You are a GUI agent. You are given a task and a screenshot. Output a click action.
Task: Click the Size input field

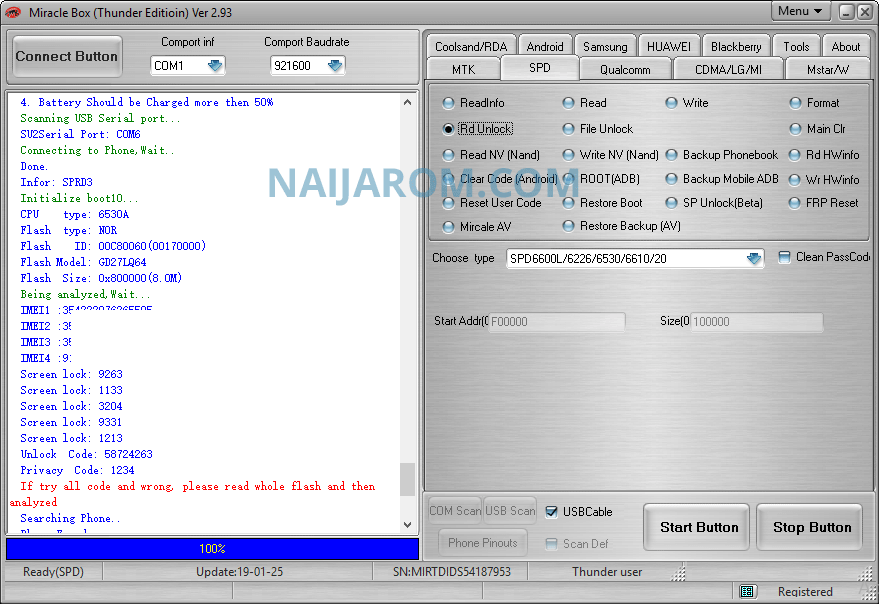point(757,322)
